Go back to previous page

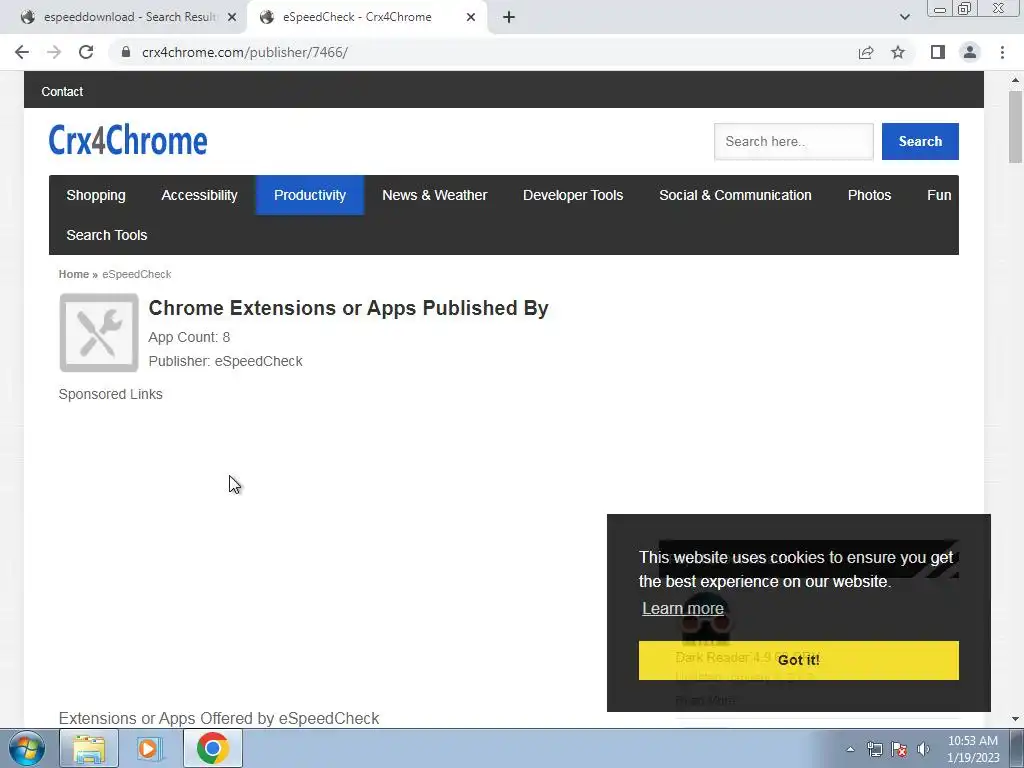(22, 52)
